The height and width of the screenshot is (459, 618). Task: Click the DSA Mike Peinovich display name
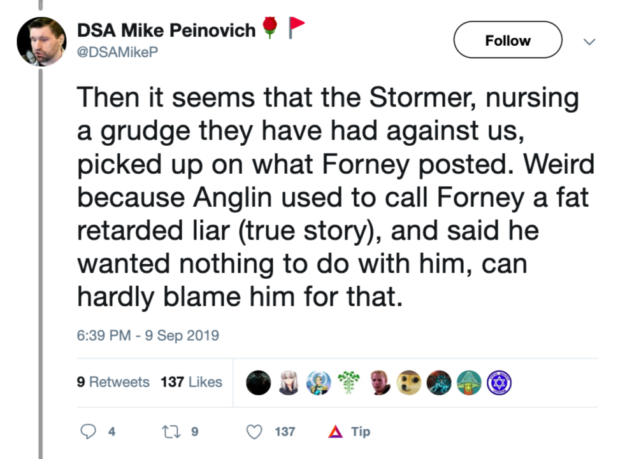(166, 30)
